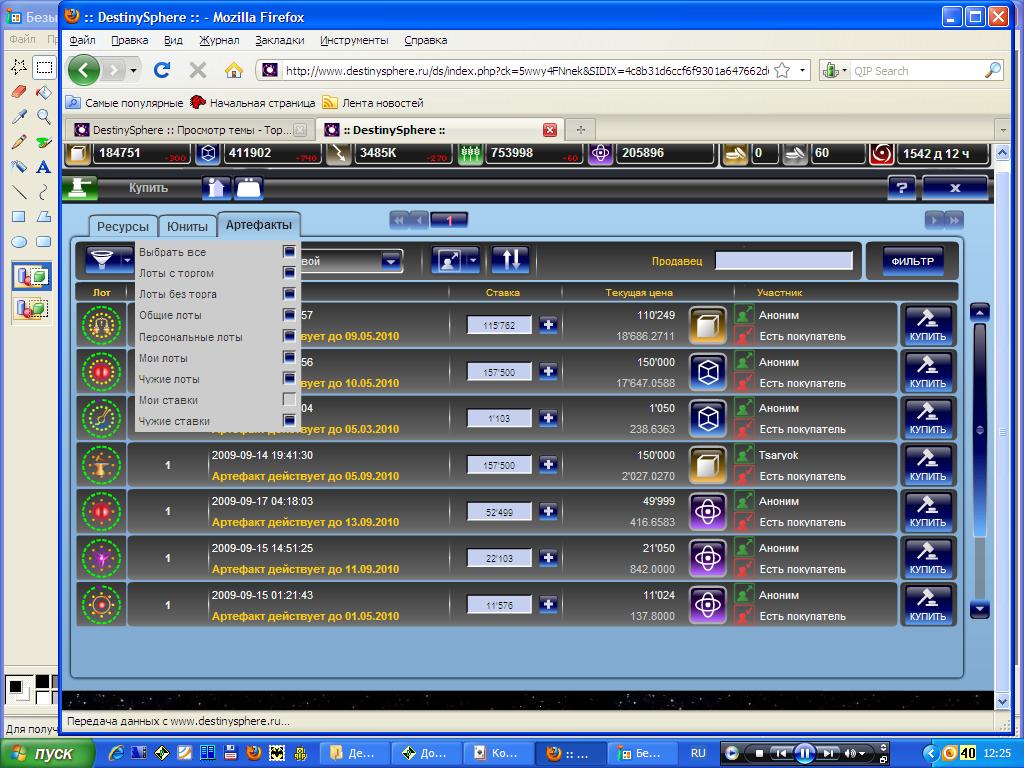Open the sell lot icon next to Купить

click(x=216, y=188)
